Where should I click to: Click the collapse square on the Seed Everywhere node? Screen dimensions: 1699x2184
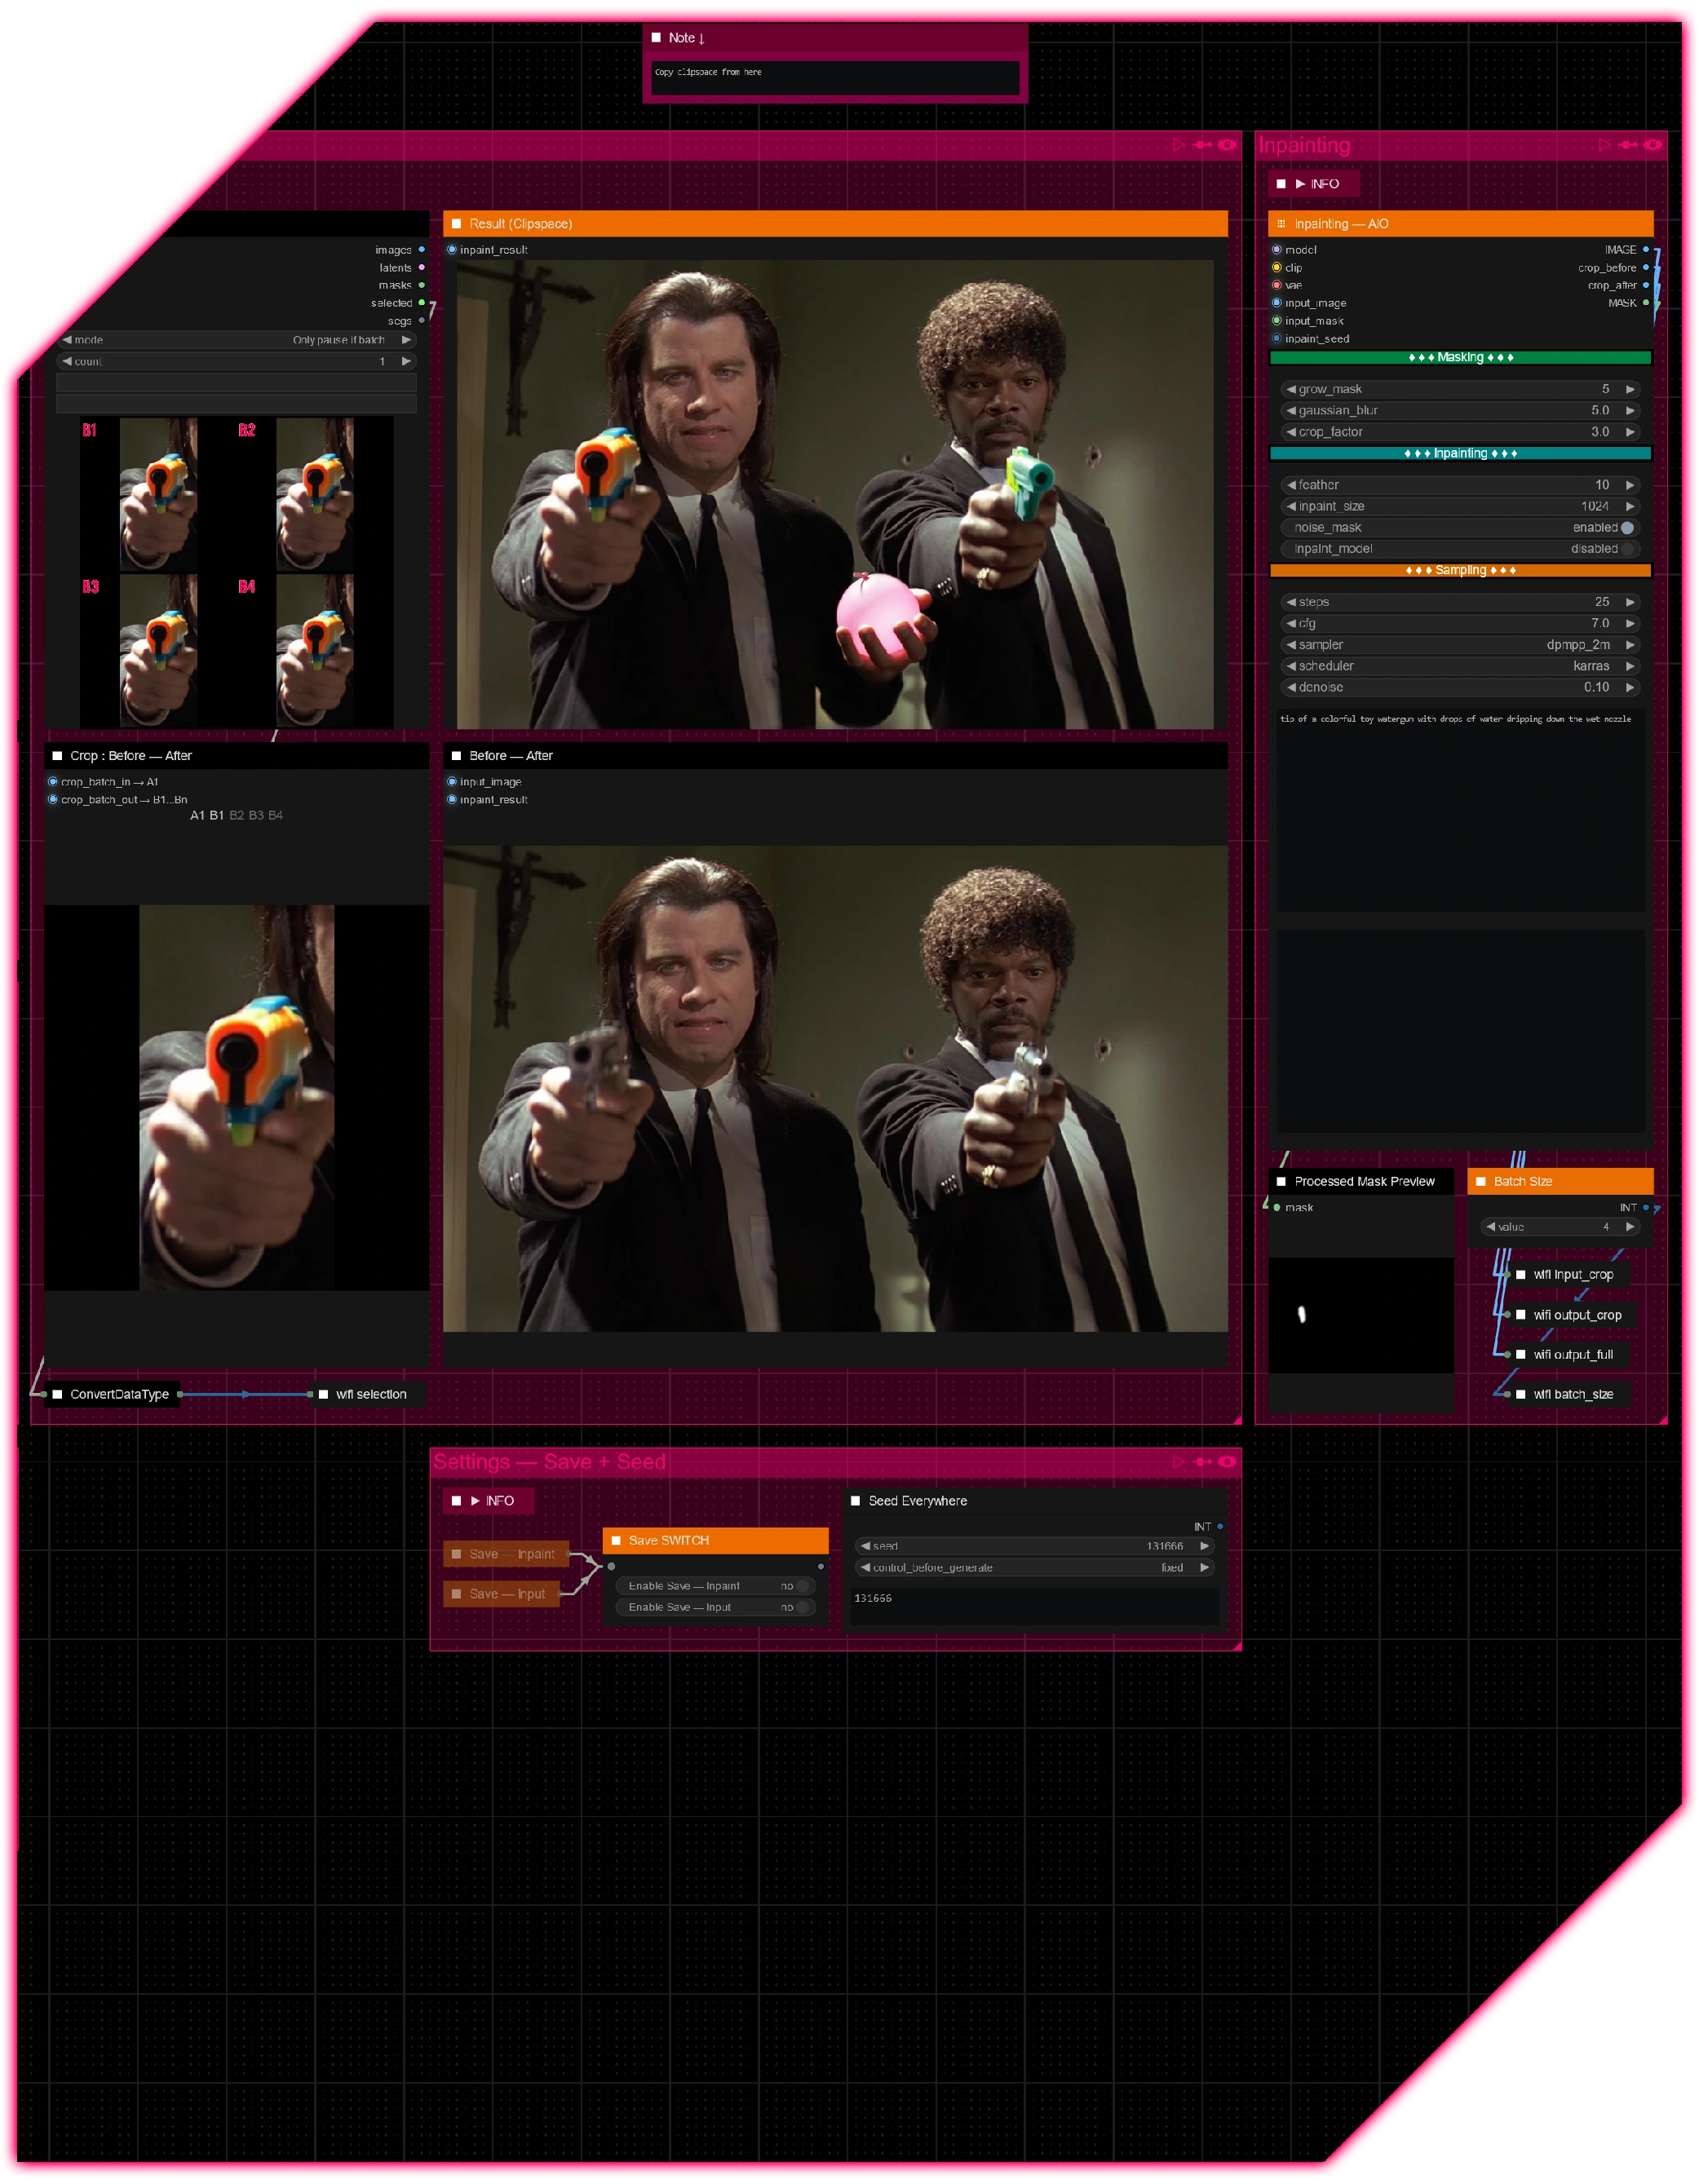(855, 1501)
